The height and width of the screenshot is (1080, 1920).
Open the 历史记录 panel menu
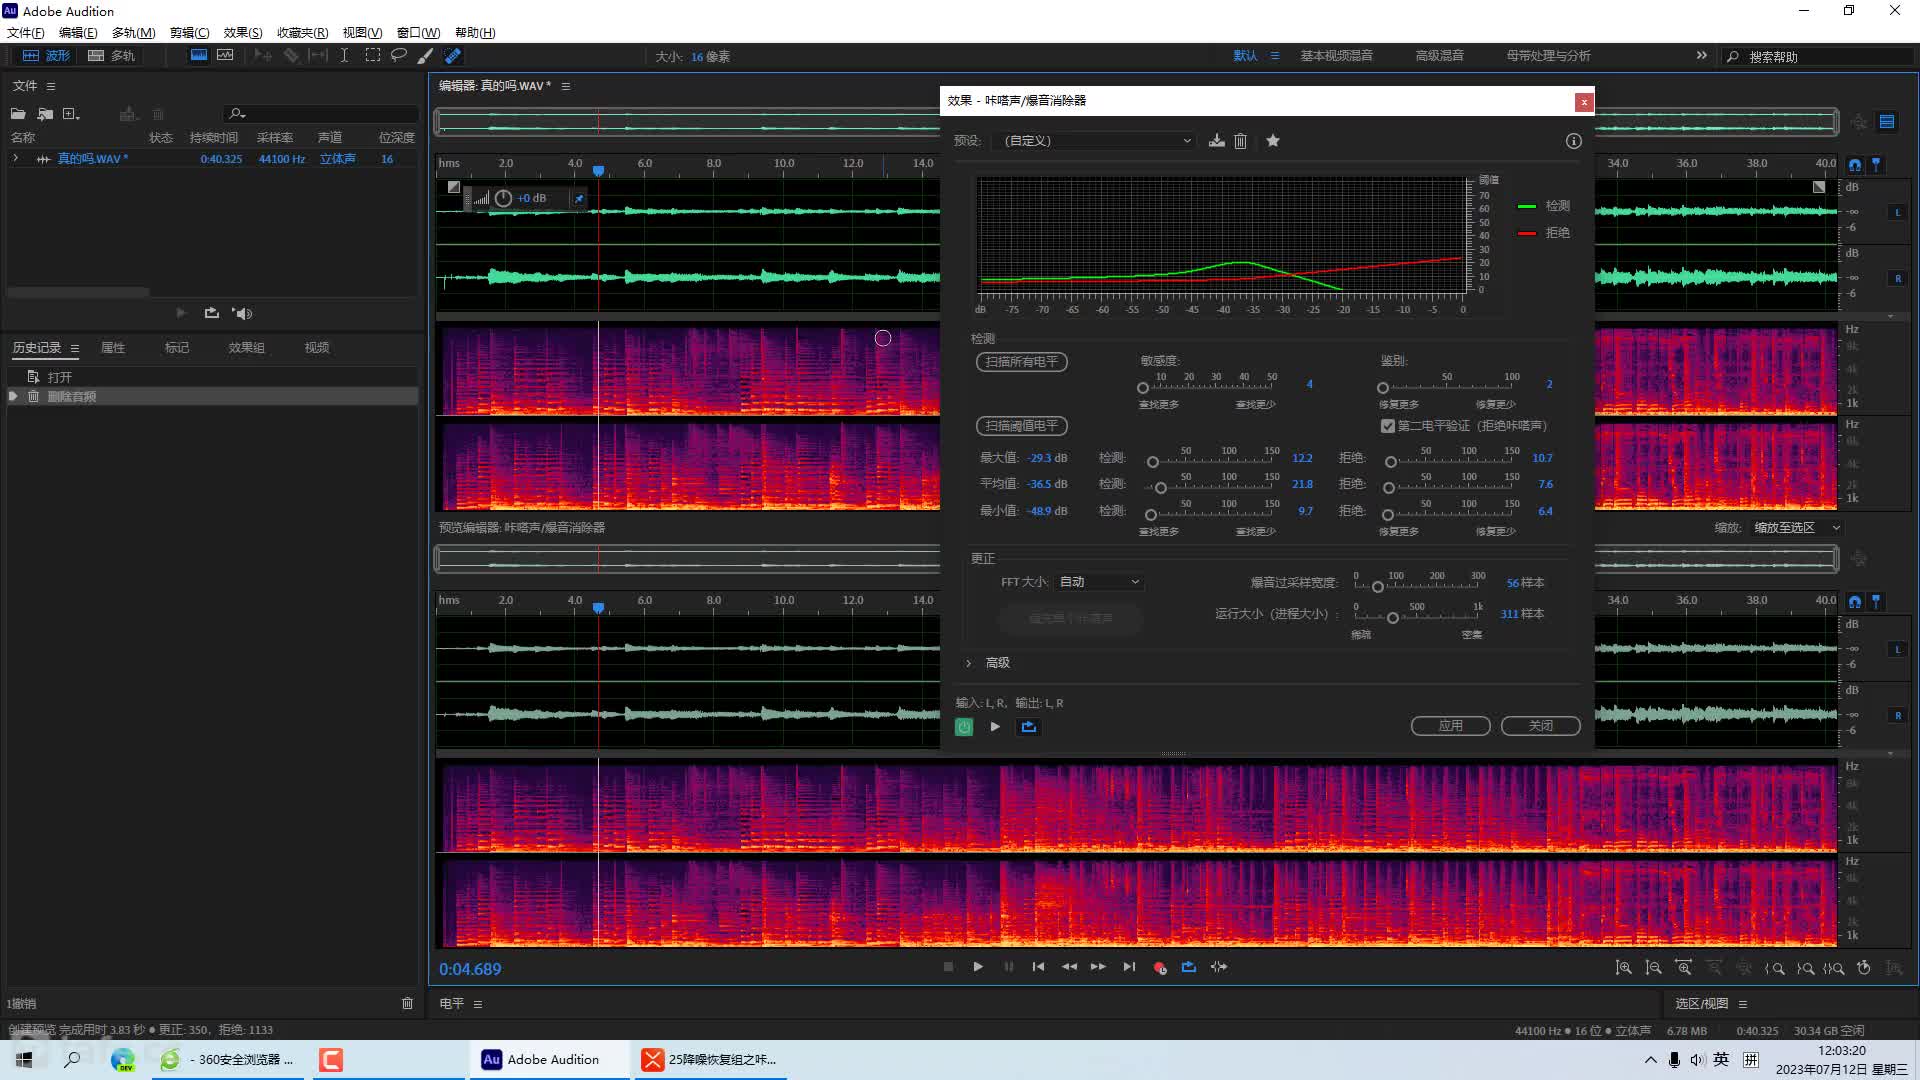pyautogui.click(x=74, y=348)
